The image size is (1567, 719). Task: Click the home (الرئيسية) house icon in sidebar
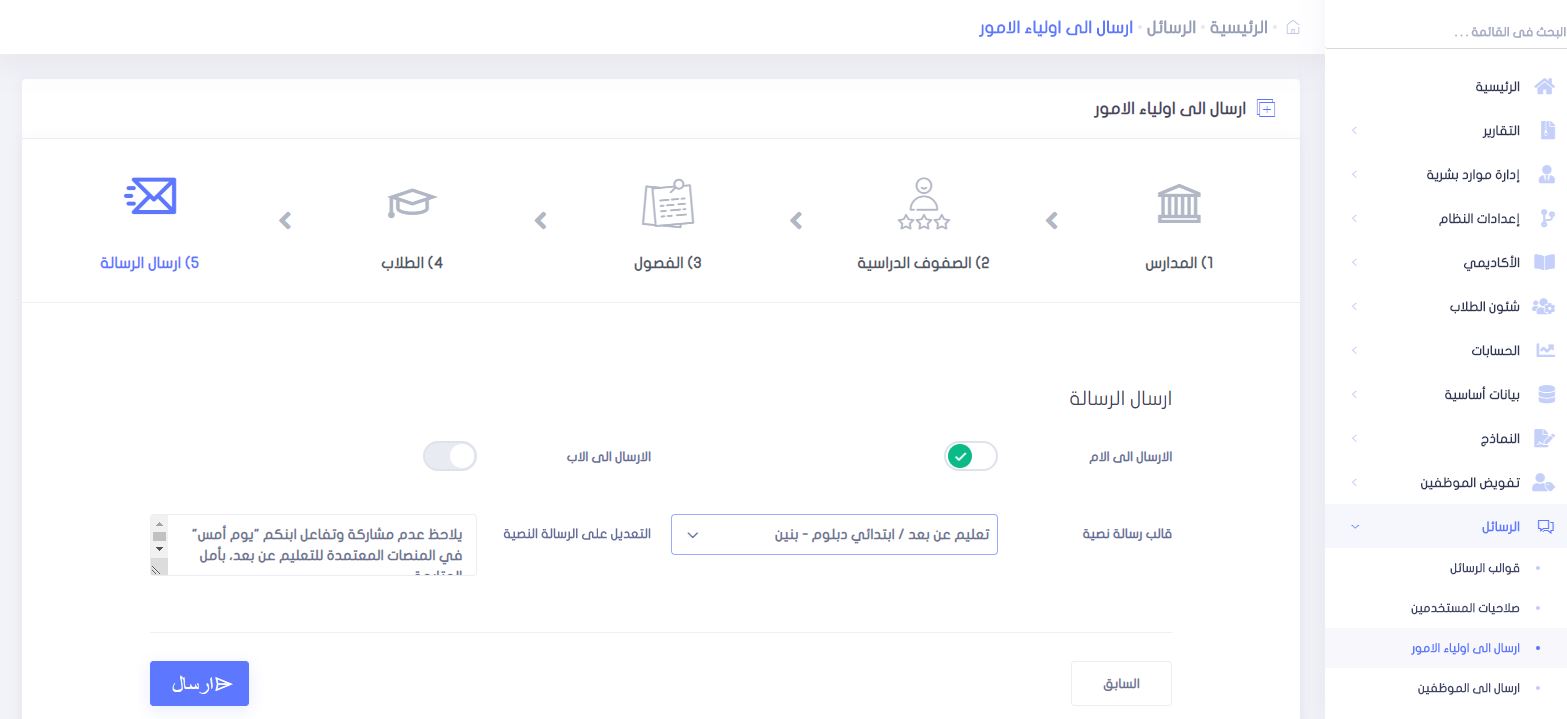click(1545, 86)
